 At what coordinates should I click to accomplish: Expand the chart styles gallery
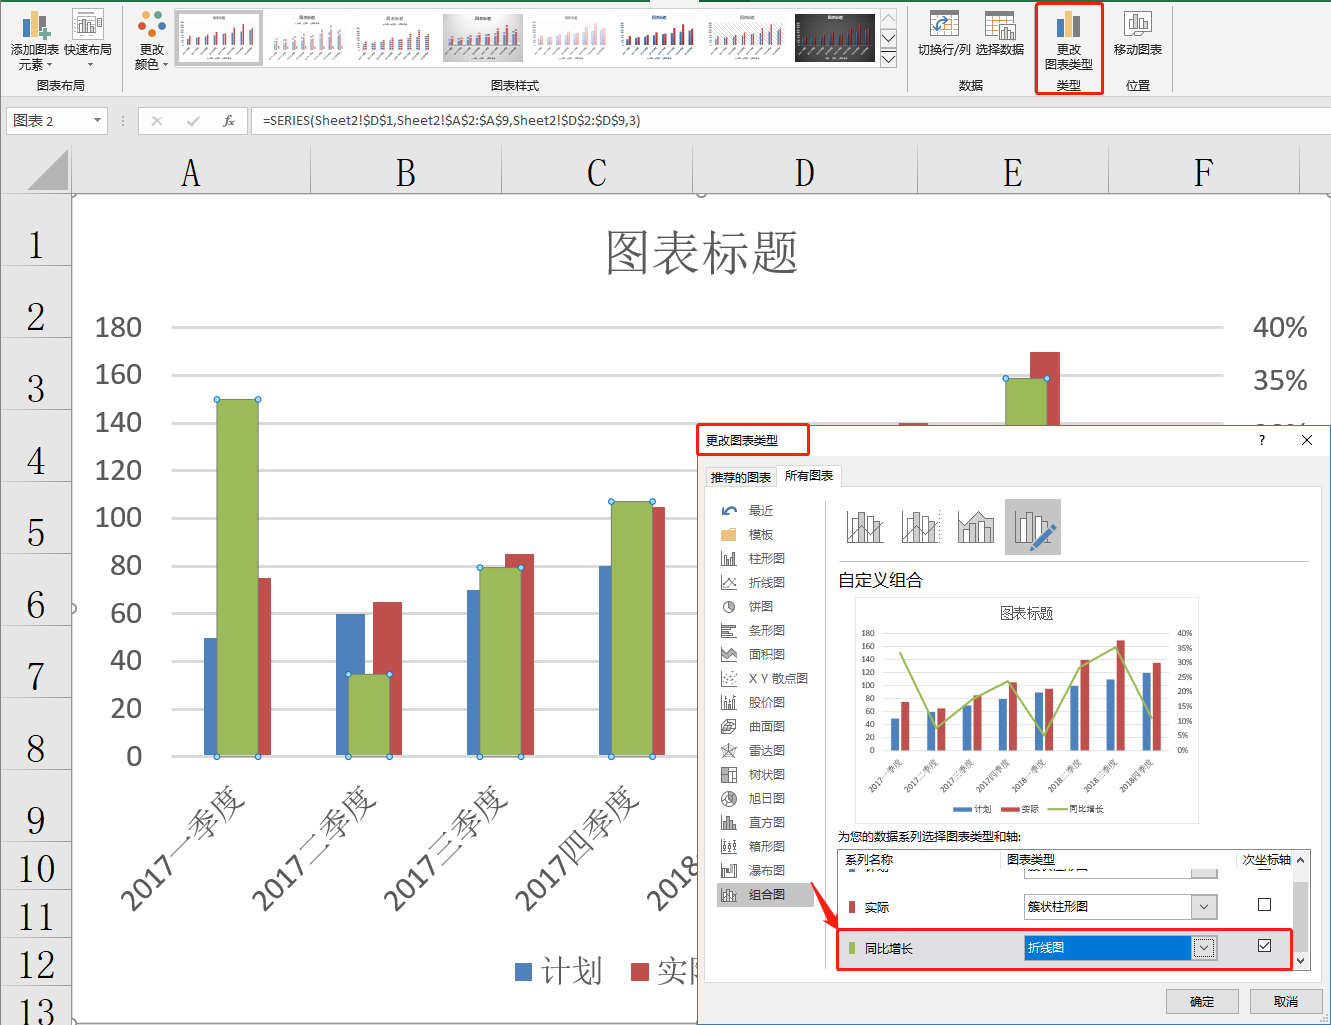coord(888,59)
